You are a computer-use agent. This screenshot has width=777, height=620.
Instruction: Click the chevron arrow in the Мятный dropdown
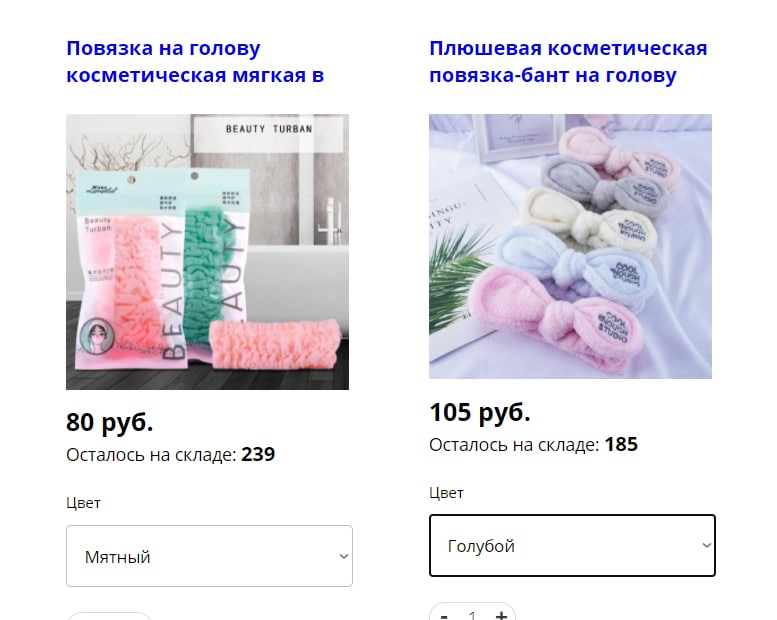pyautogui.click(x=343, y=557)
